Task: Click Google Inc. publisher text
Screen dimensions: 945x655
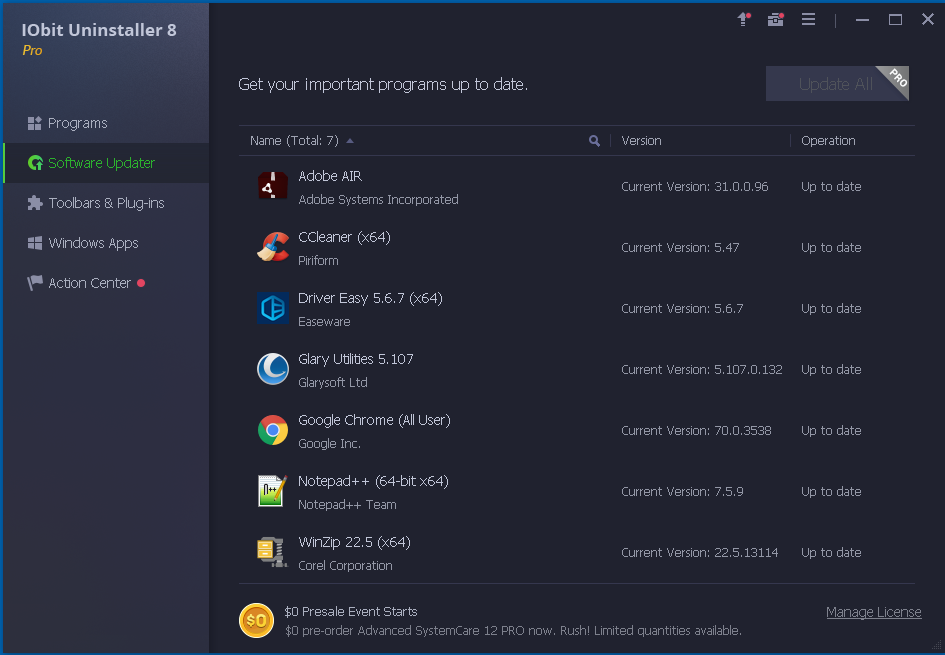Action: (x=329, y=443)
